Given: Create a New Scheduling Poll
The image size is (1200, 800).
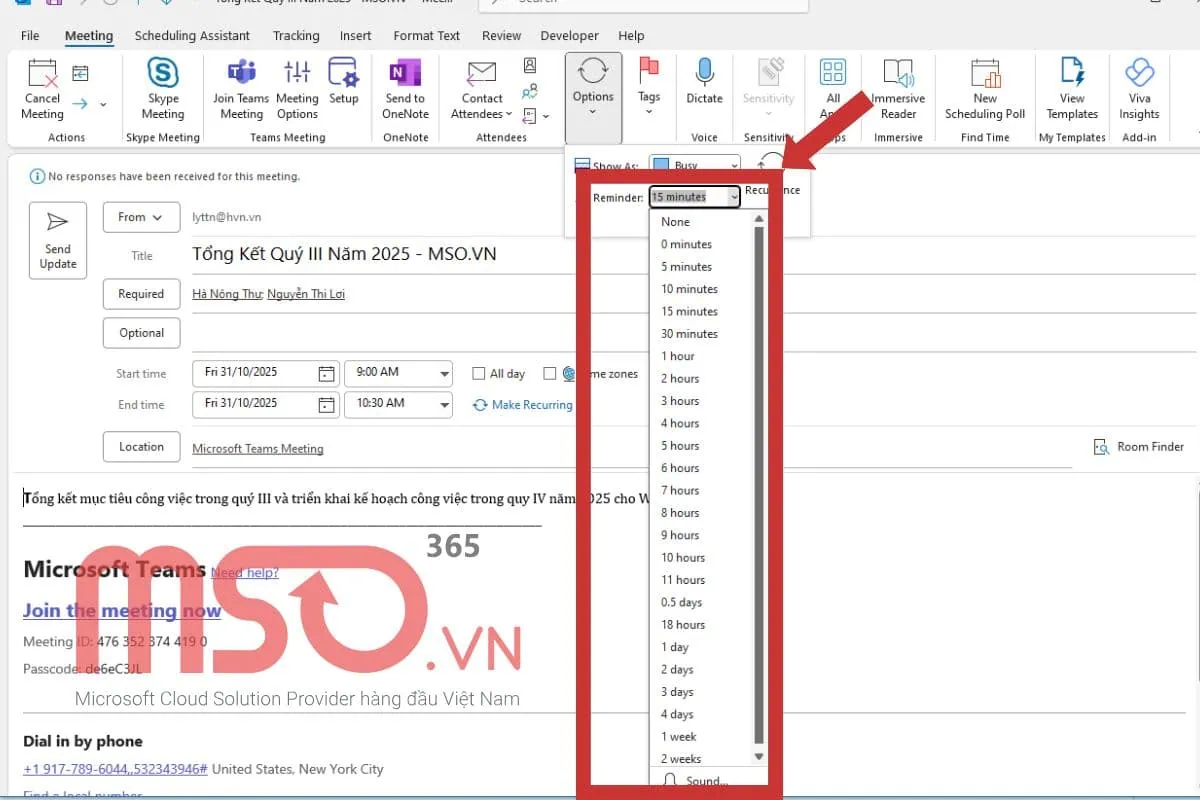Looking at the screenshot, I should click(x=984, y=88).
